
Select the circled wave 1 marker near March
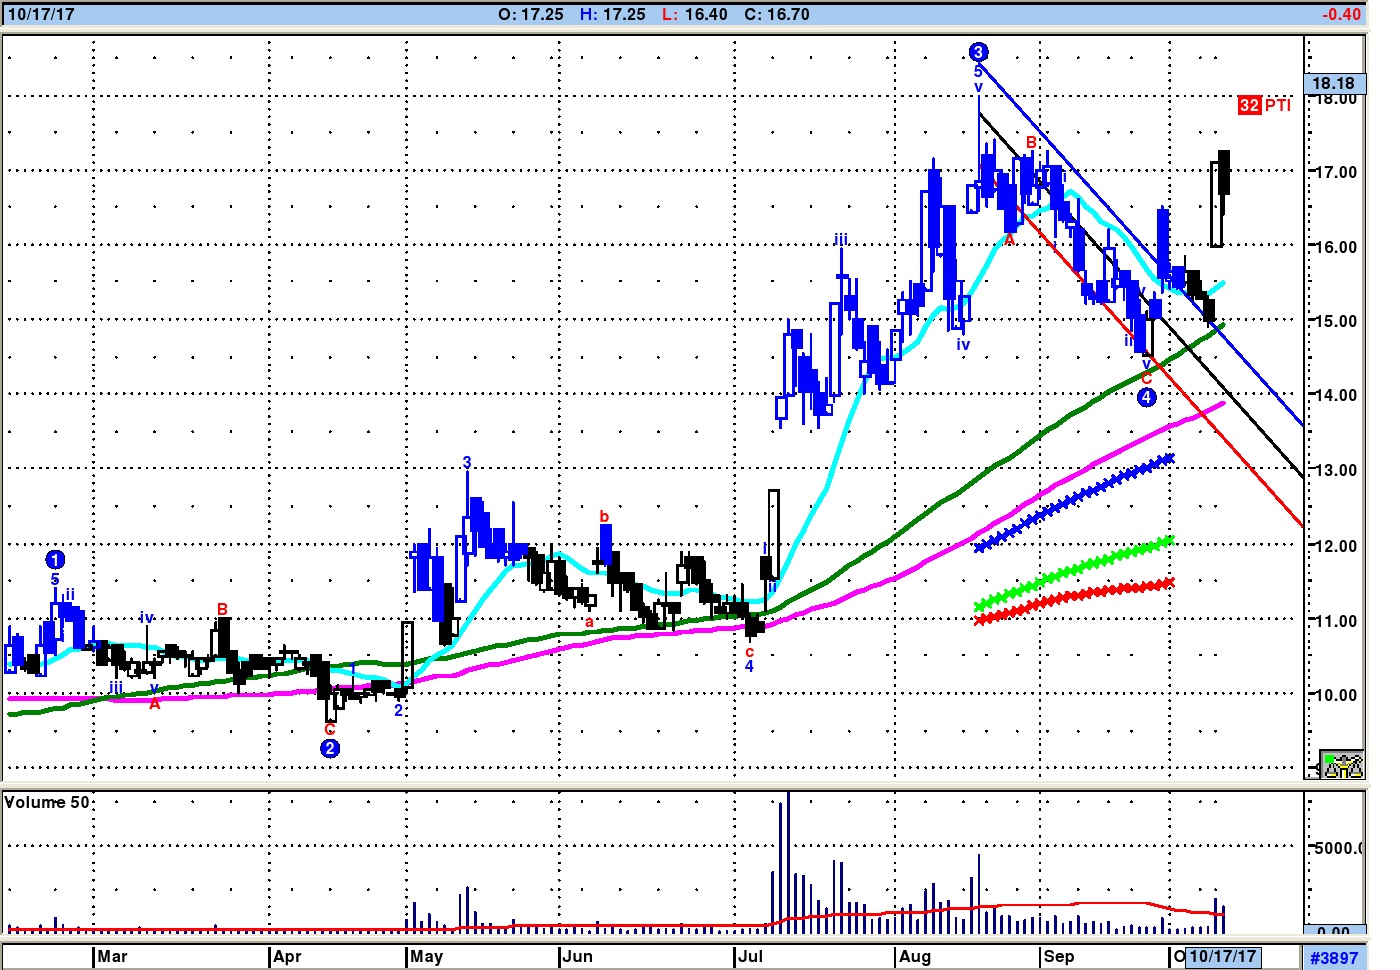pyautogui.click(x=55, y=560)
